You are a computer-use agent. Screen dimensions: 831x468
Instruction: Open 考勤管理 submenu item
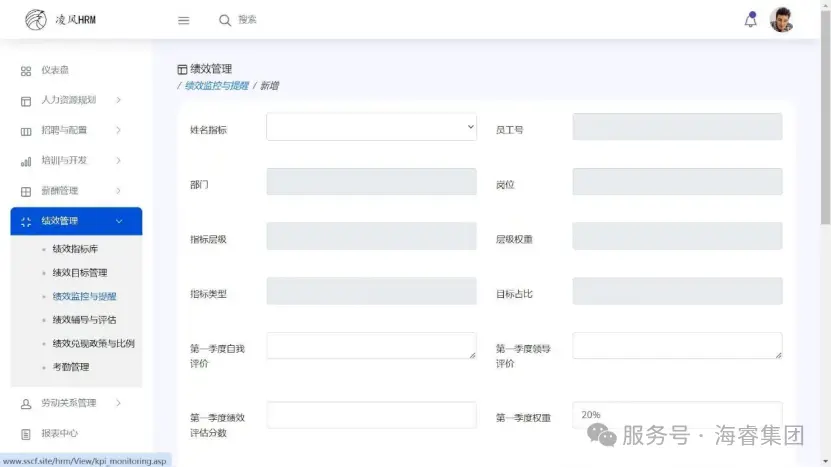pos(71,367)
